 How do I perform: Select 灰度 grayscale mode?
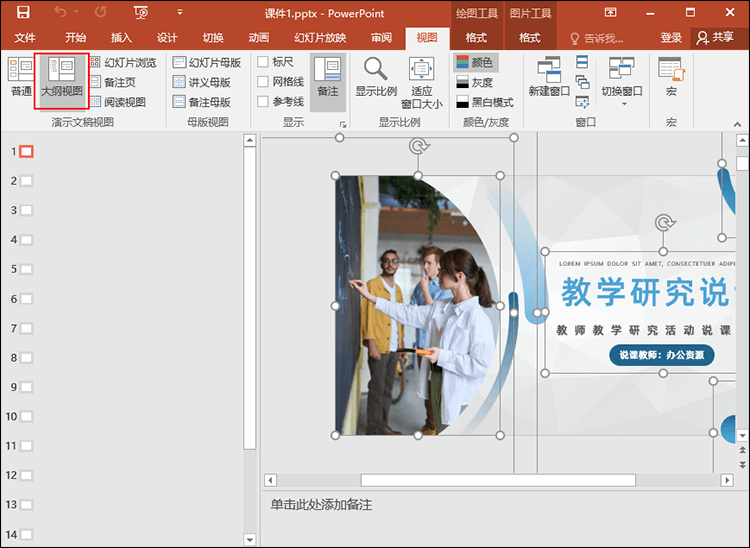[x=474, y=82]
